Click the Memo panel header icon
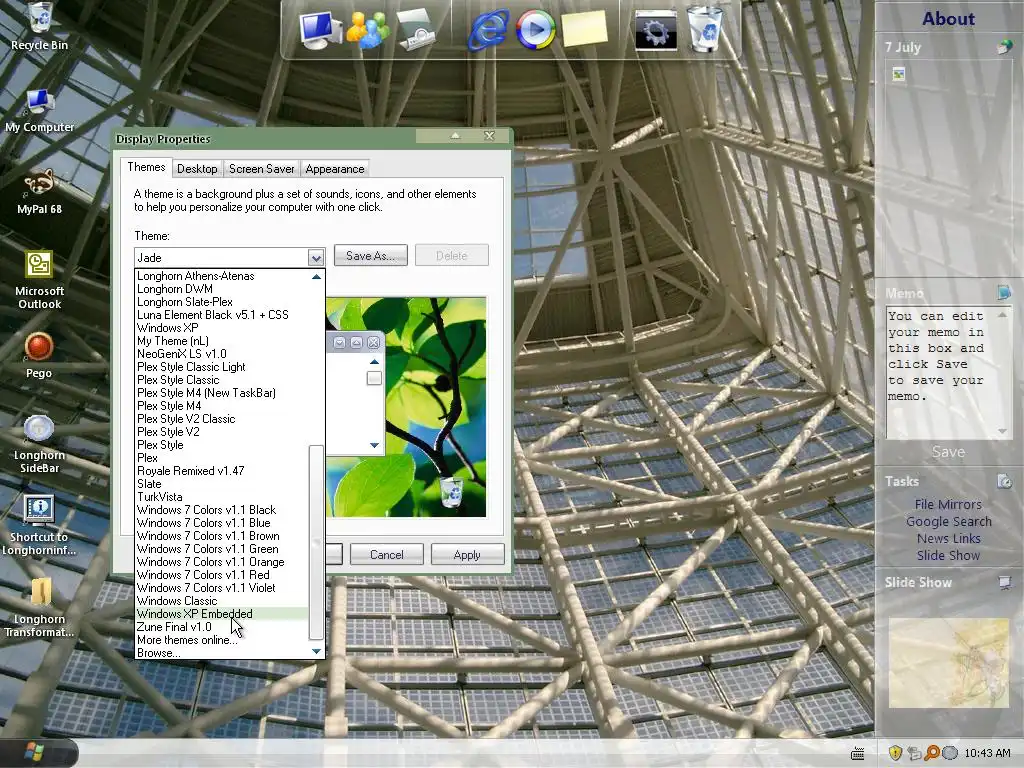The image size is (1024, 768). click(1004, 292)
